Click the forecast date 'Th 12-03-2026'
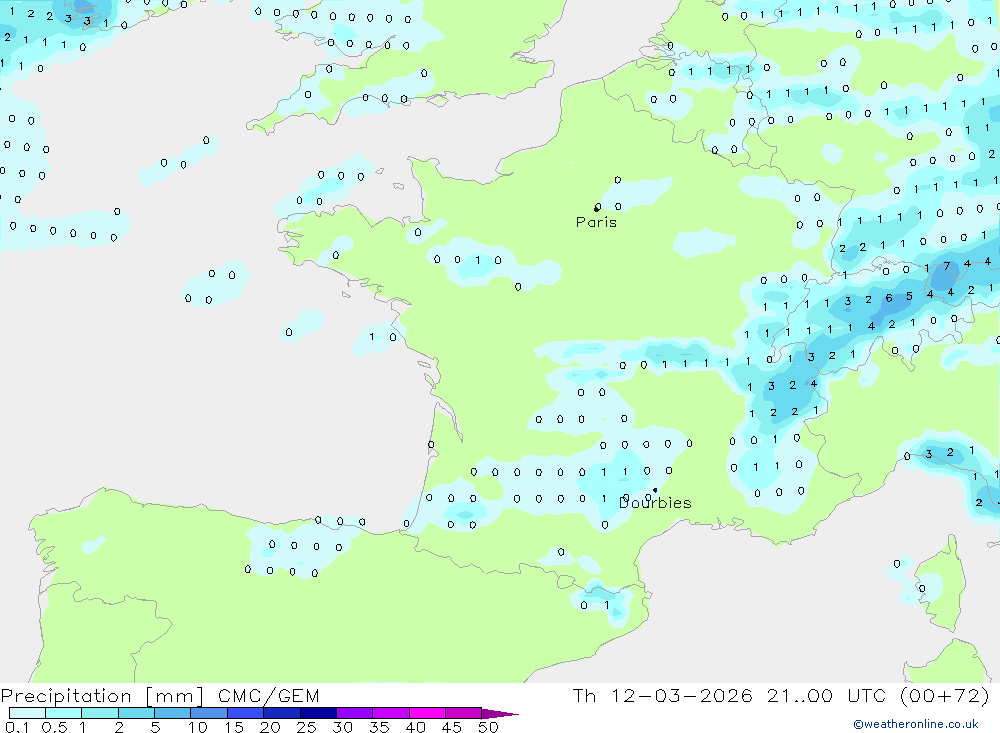 [663, 695]
